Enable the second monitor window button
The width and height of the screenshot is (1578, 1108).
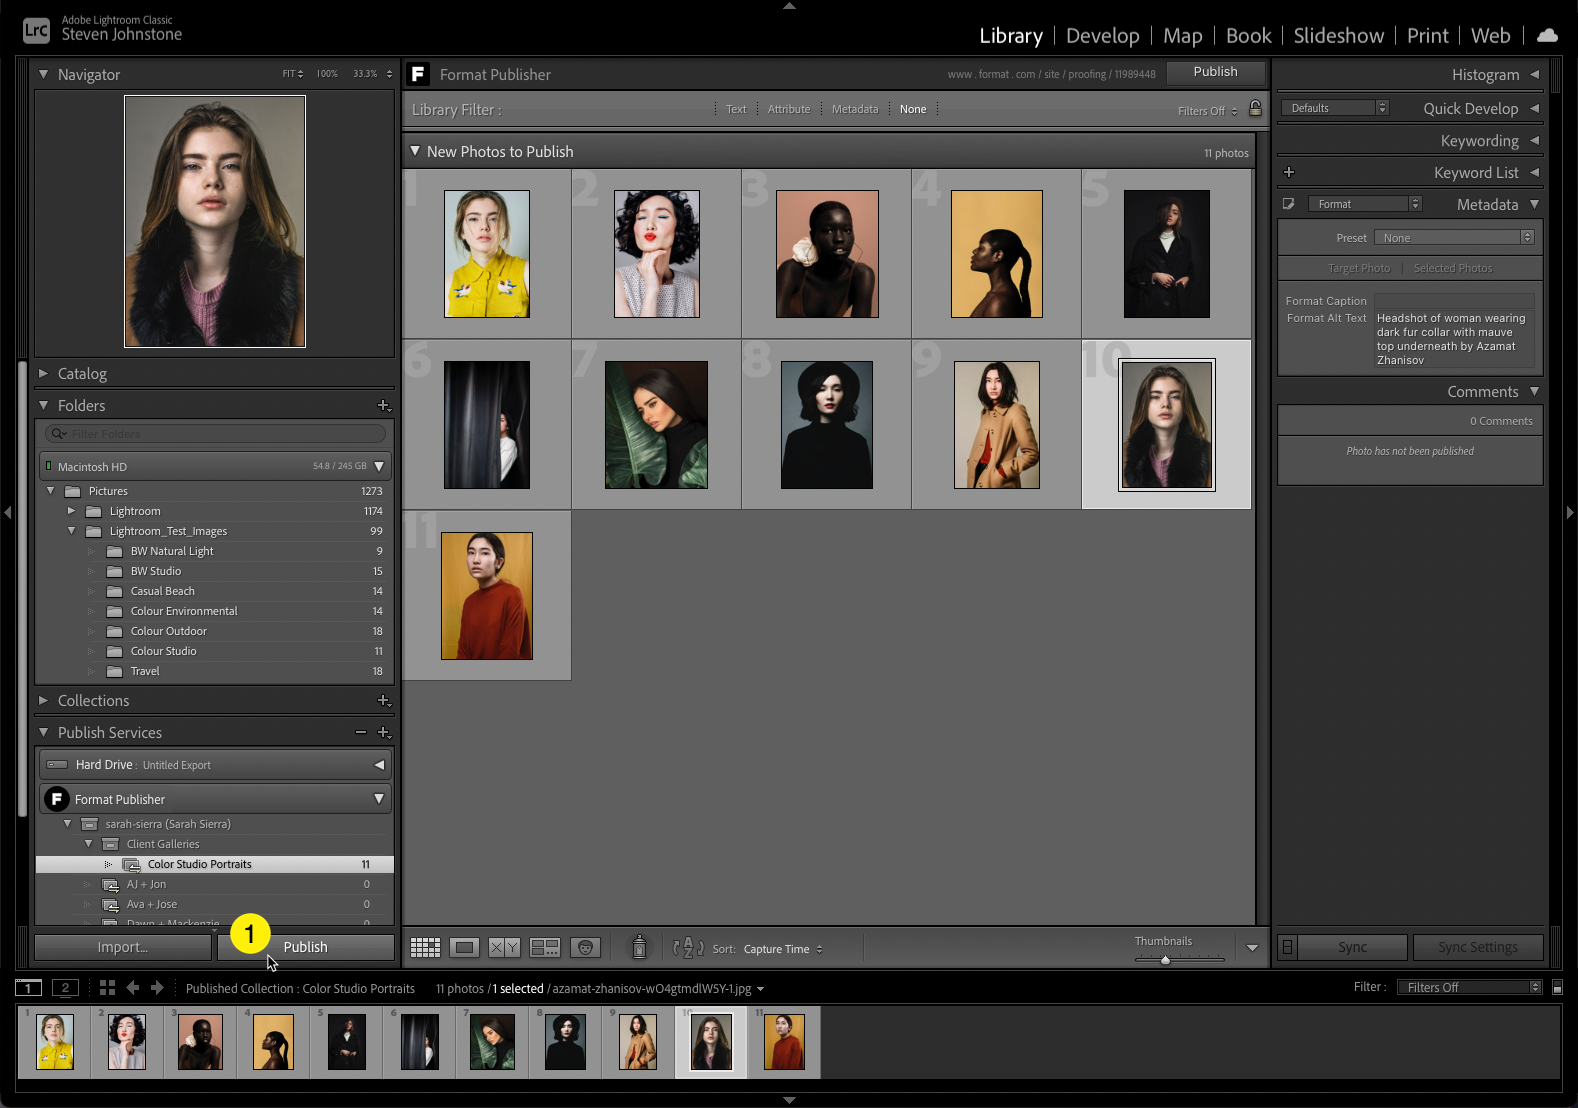(x=65, y=988)
